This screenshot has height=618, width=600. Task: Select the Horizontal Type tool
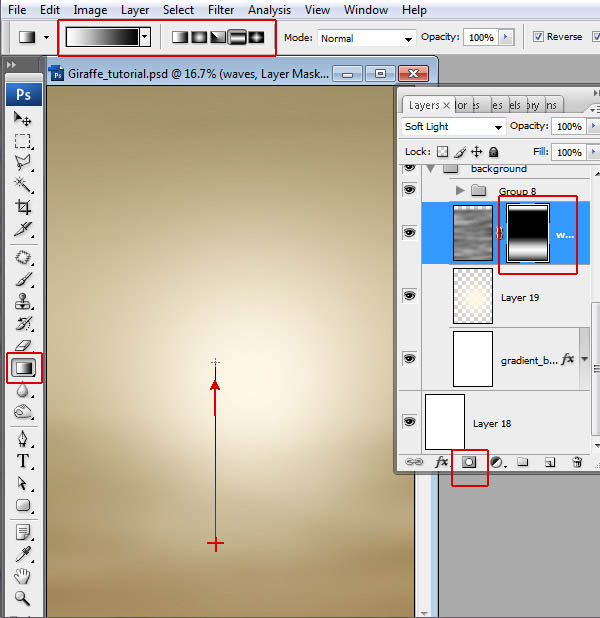[x=23, y=461]
